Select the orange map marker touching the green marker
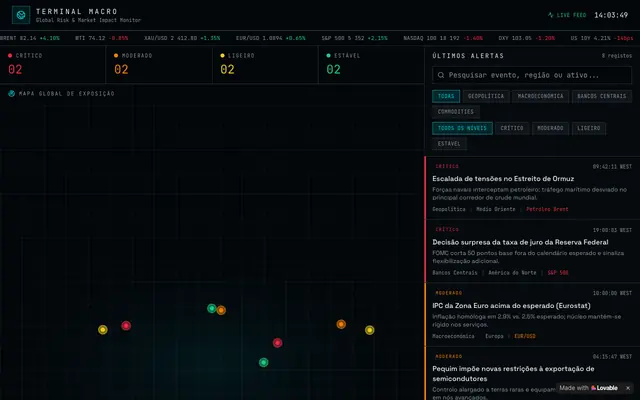Image resolution: width=640 pixels, height=400 pixels. point(221,310)
